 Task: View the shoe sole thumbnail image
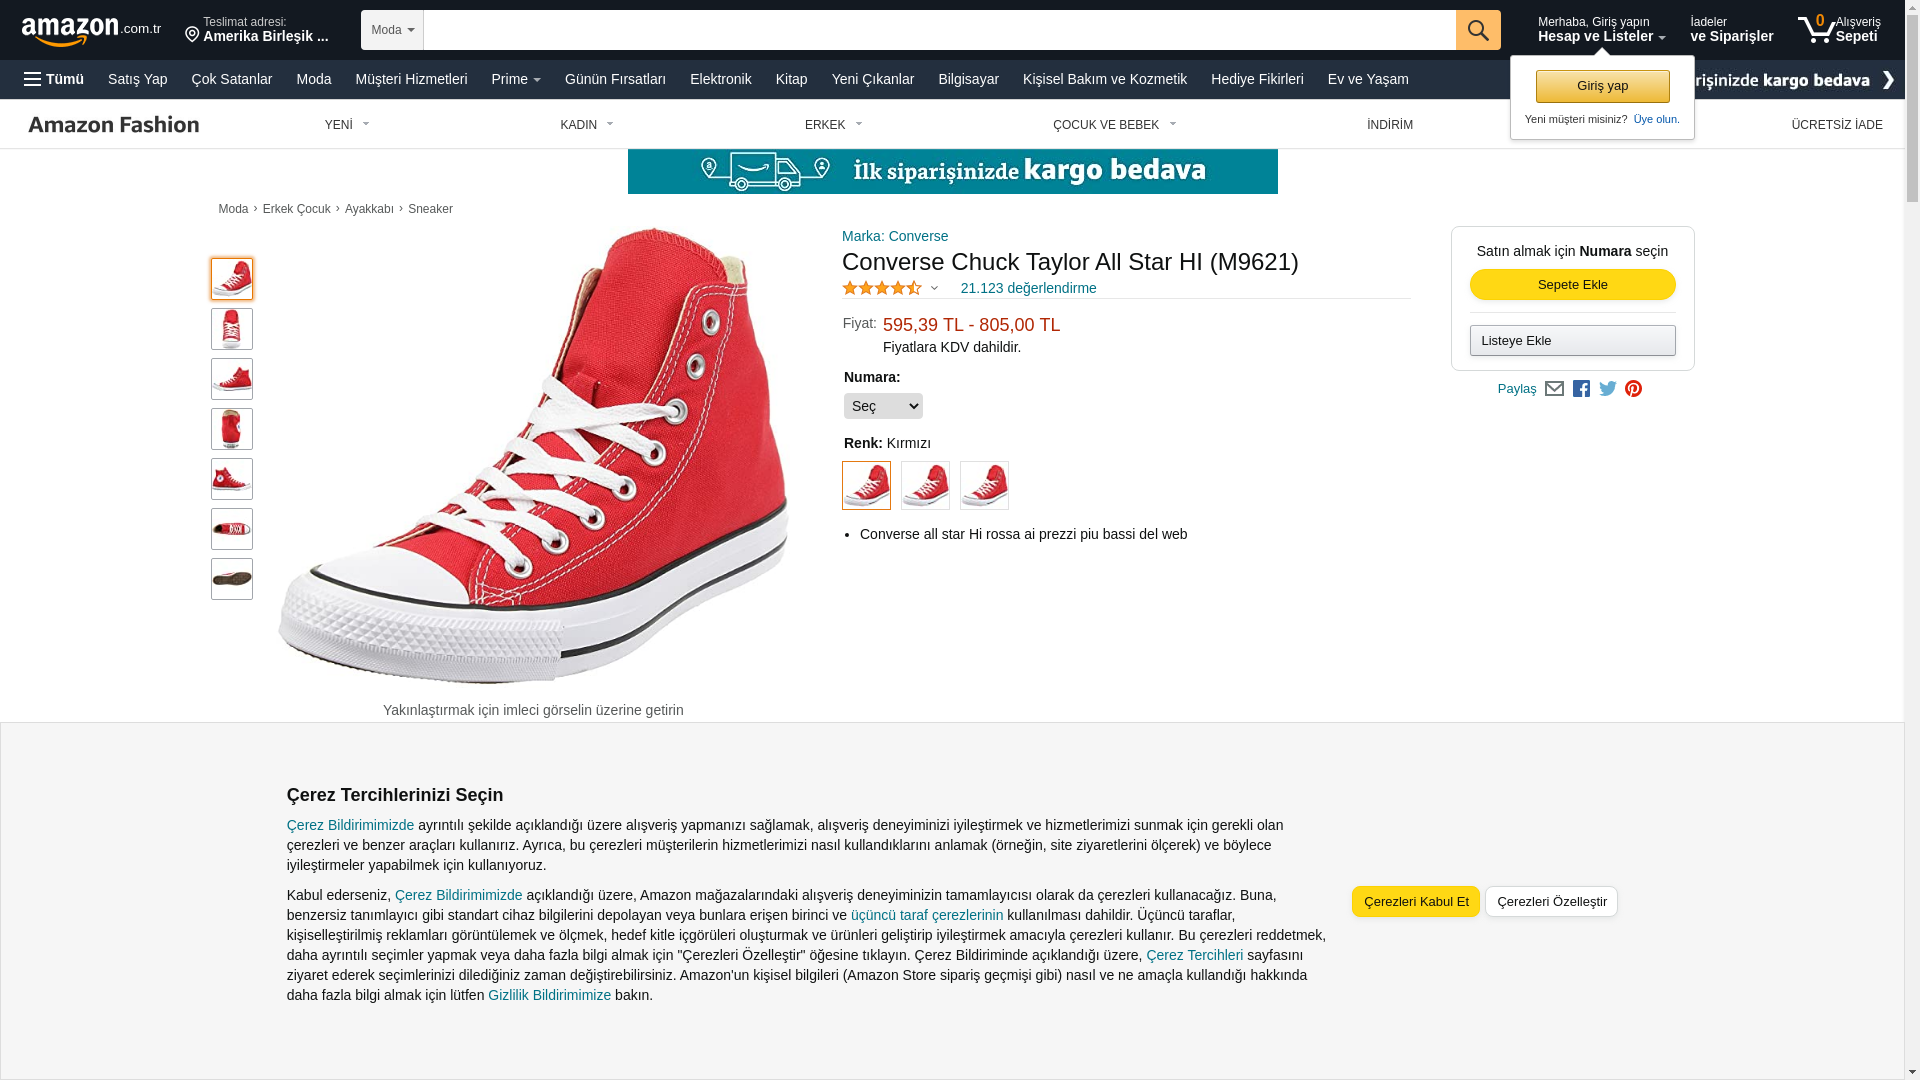(x=232, y=579)
